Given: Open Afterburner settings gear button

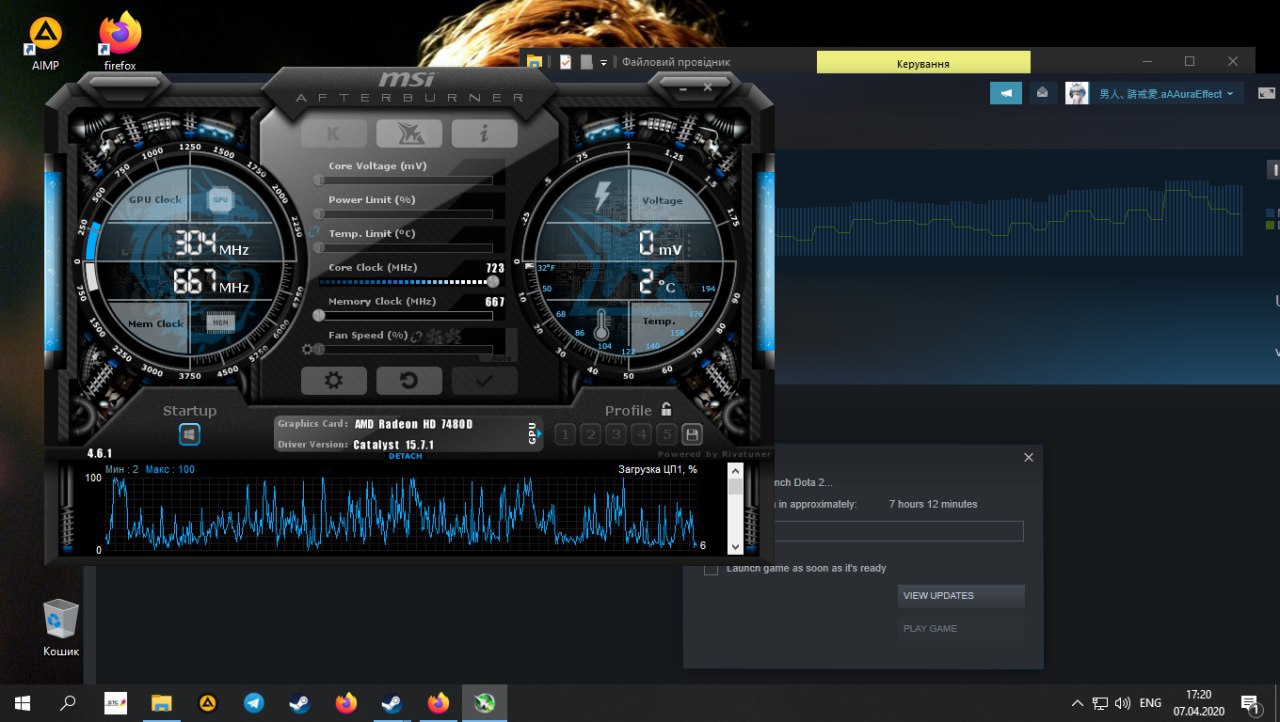Looking at the screenshot, I should (x=334, y=381).
